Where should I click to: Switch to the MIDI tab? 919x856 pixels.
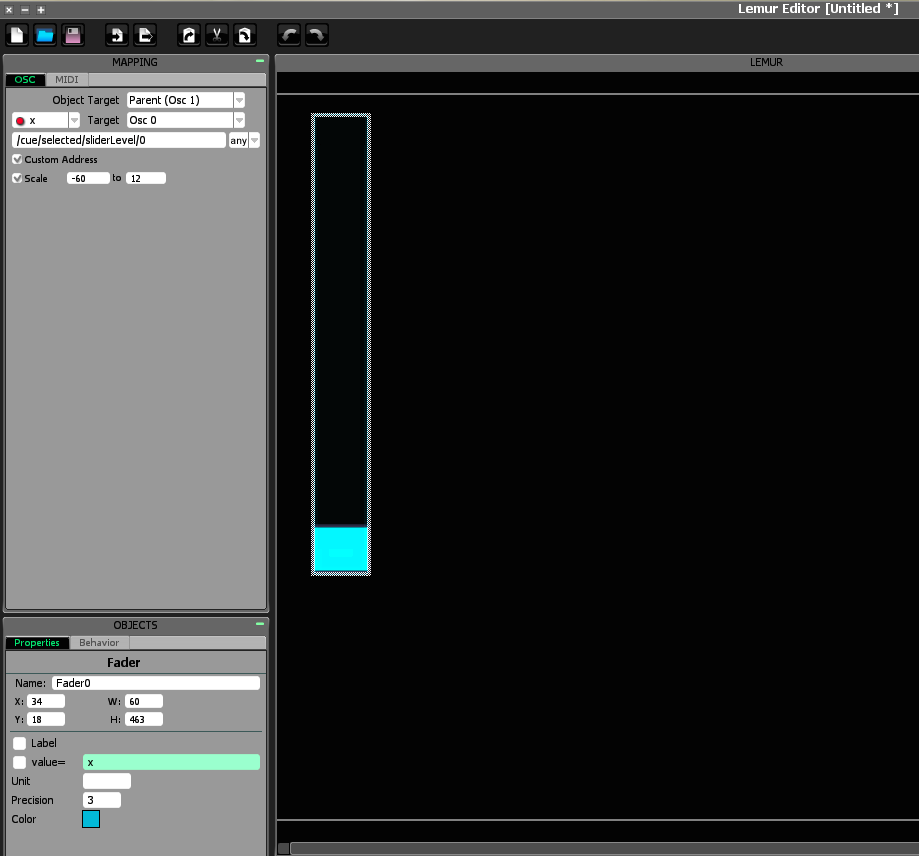pyautogui.click(x=67, y=80)
